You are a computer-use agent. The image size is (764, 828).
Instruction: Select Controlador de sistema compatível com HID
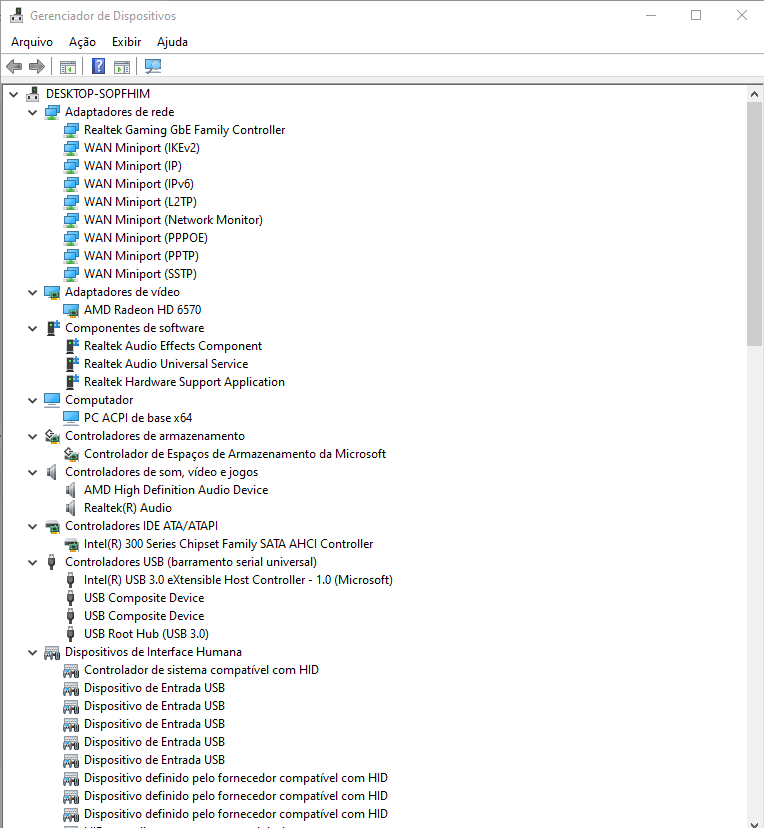click(x=201, y=670)
